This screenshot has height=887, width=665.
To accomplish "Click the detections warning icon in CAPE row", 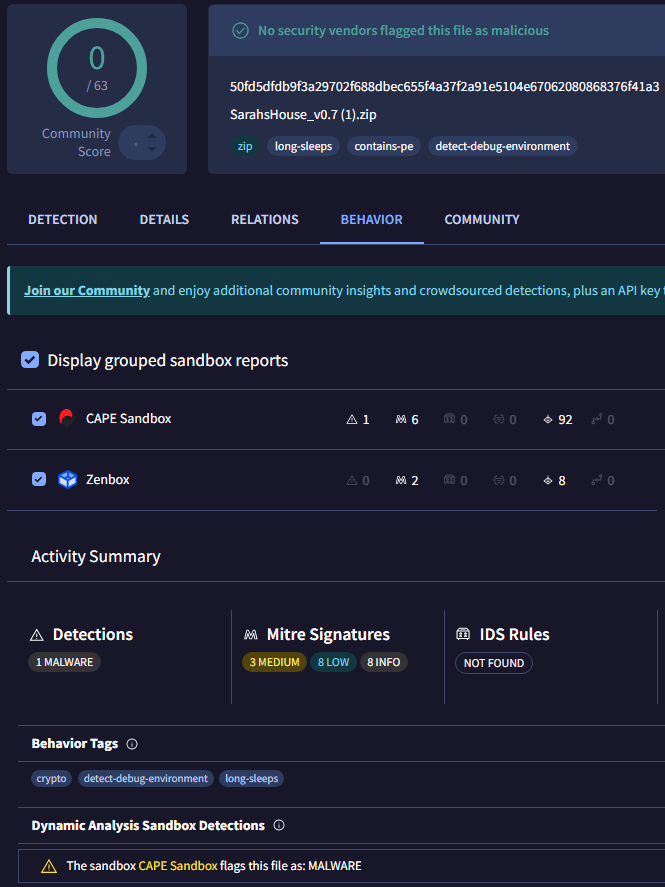I will pyautogui.click(x=351, y=420).
